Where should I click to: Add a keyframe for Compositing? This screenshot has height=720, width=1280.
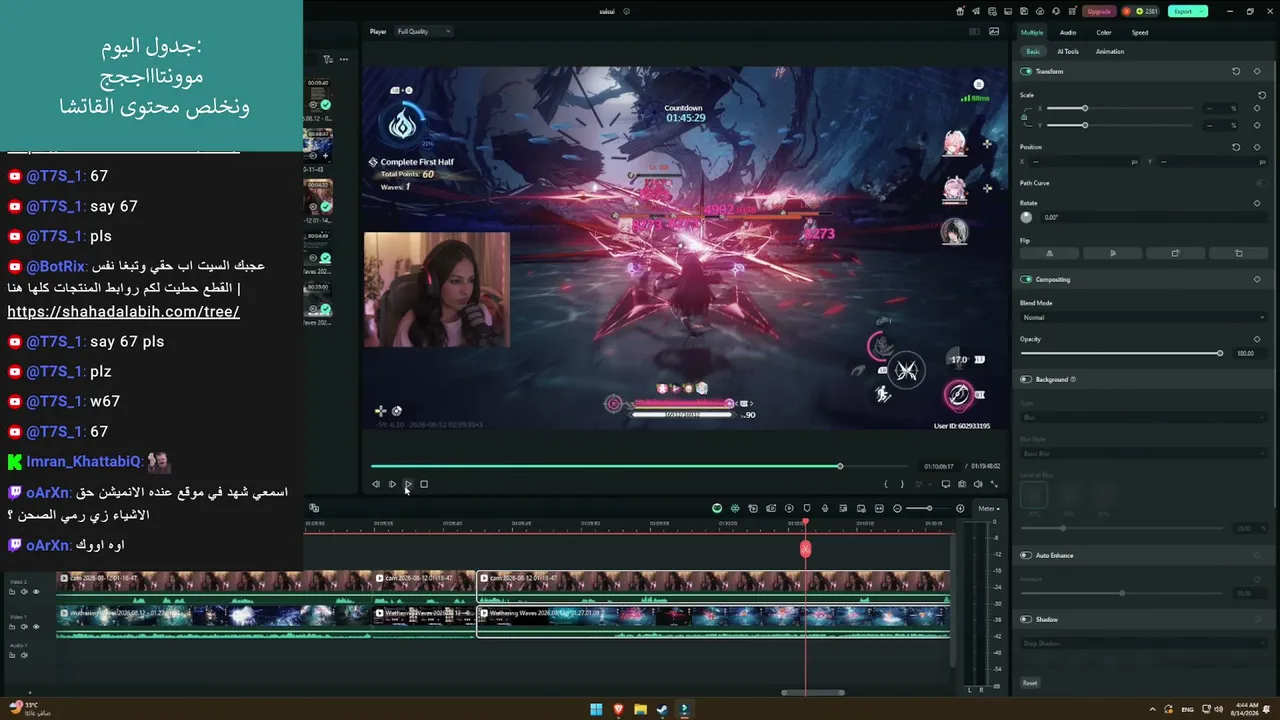coord(1257,279)
